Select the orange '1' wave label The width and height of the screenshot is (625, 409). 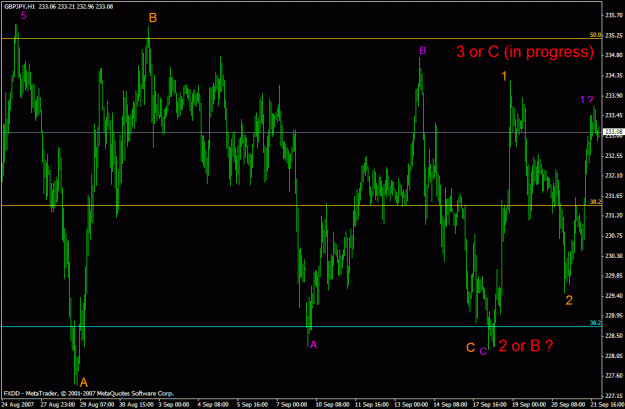[504, 76]
